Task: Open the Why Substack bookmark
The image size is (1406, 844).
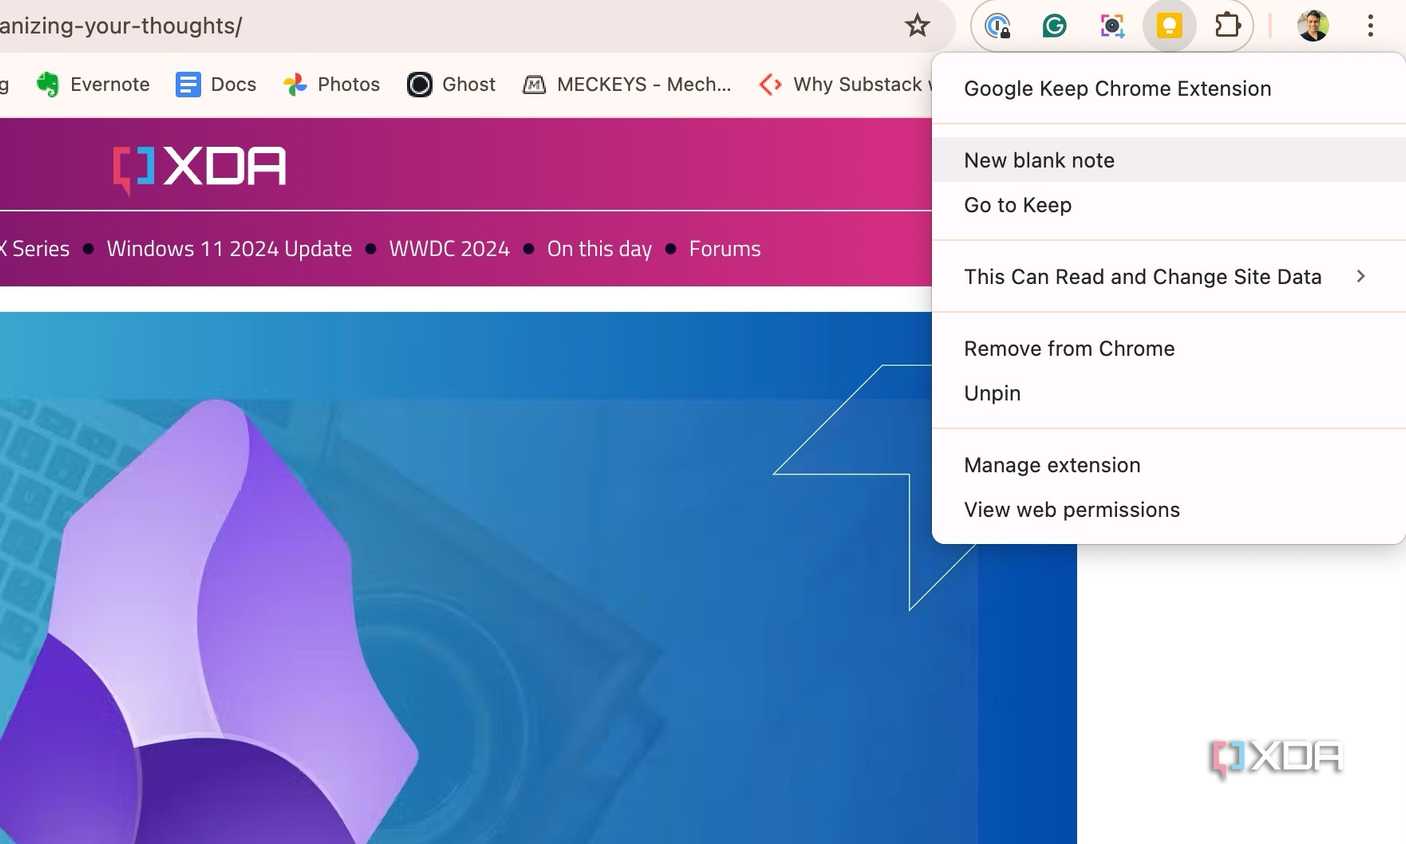Action: [845, 85]
